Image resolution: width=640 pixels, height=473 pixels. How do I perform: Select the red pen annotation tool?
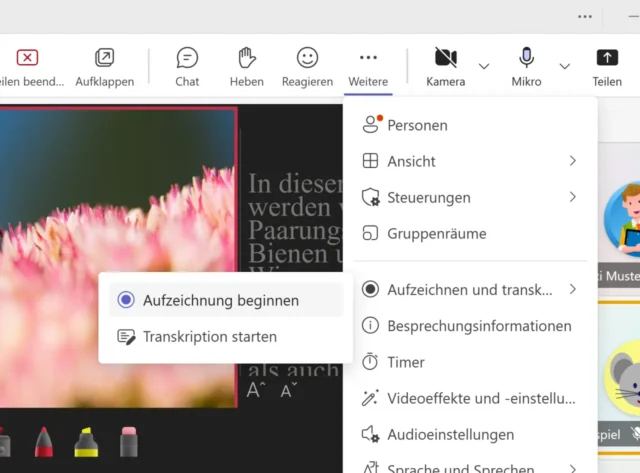click(x=44, y=442)
